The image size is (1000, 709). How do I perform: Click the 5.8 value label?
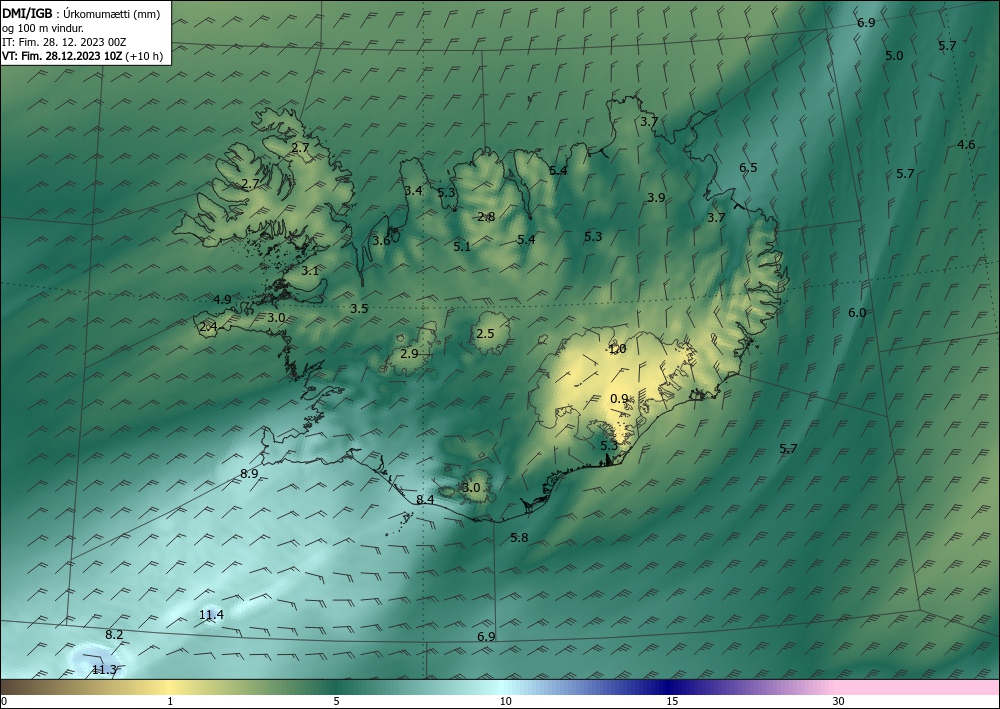tap(520, 537)
